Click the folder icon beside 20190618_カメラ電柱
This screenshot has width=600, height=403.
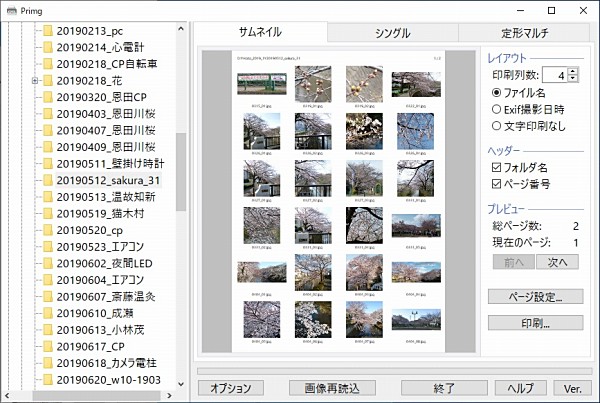pos(48,363)
